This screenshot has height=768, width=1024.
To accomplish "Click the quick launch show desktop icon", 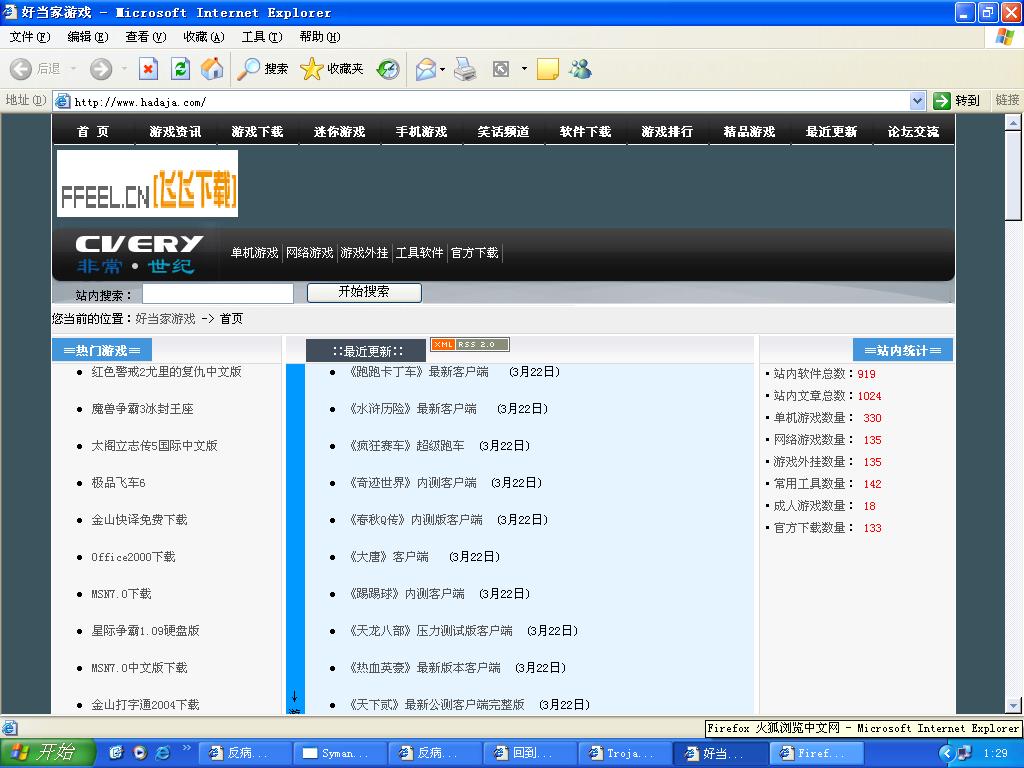I will coord(117,753).
